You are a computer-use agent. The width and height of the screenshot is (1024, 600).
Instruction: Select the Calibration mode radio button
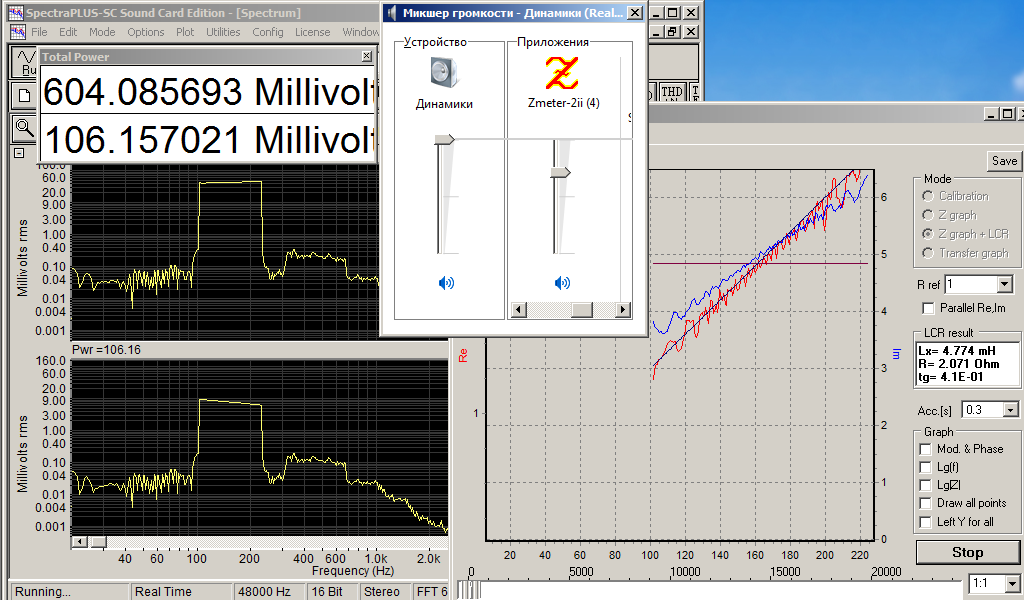(x=928, y=196)
